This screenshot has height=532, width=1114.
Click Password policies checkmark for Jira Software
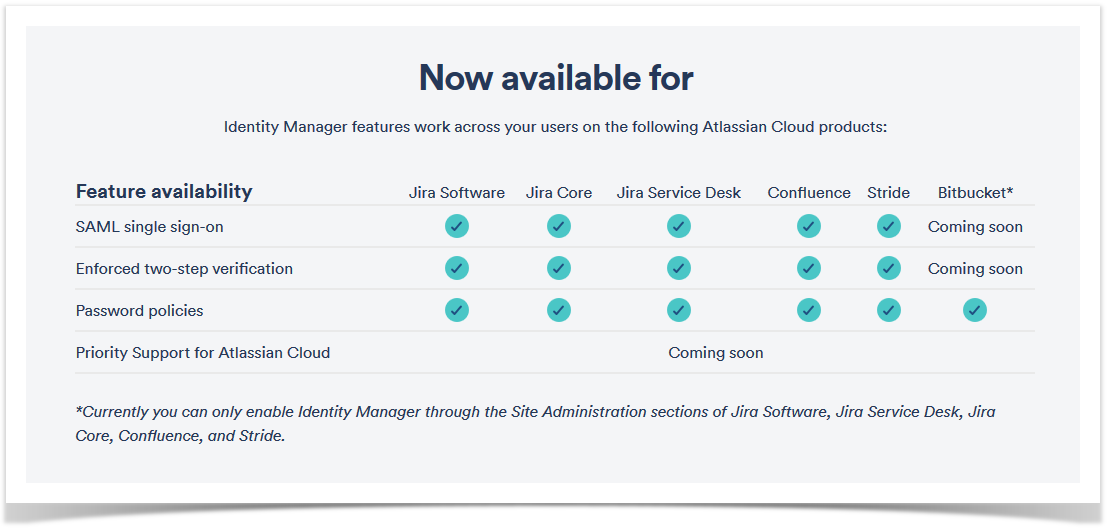pyautogui.click(x=457, y=310)
